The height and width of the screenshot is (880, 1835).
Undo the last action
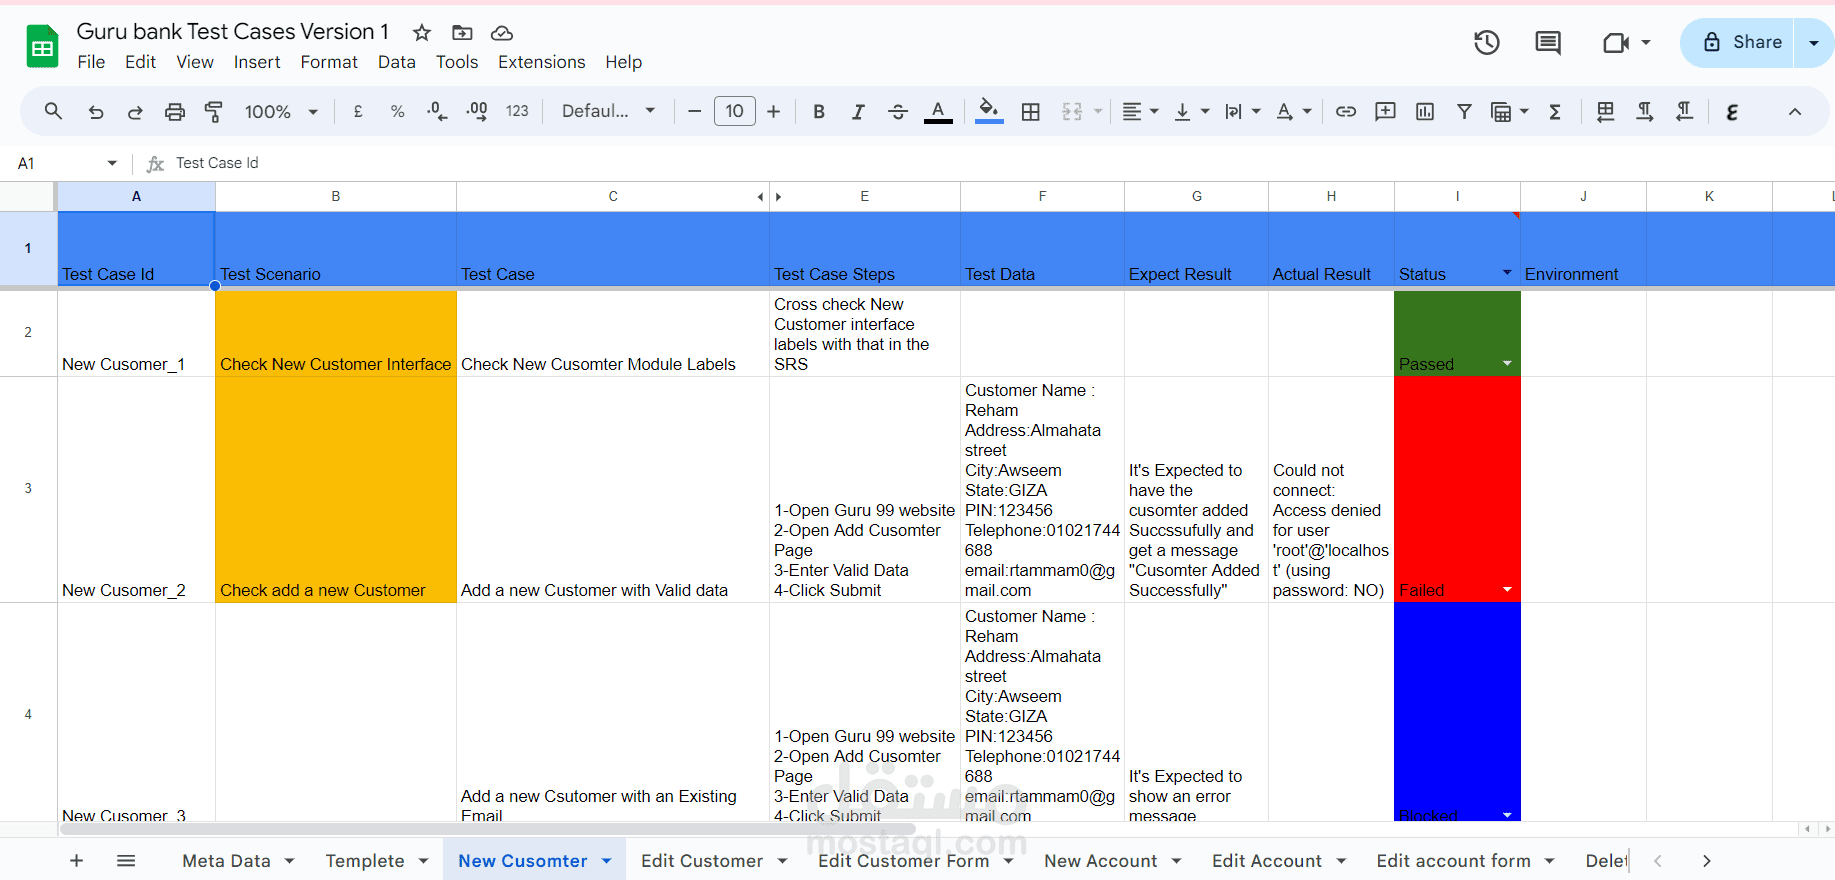pos(96,111)
